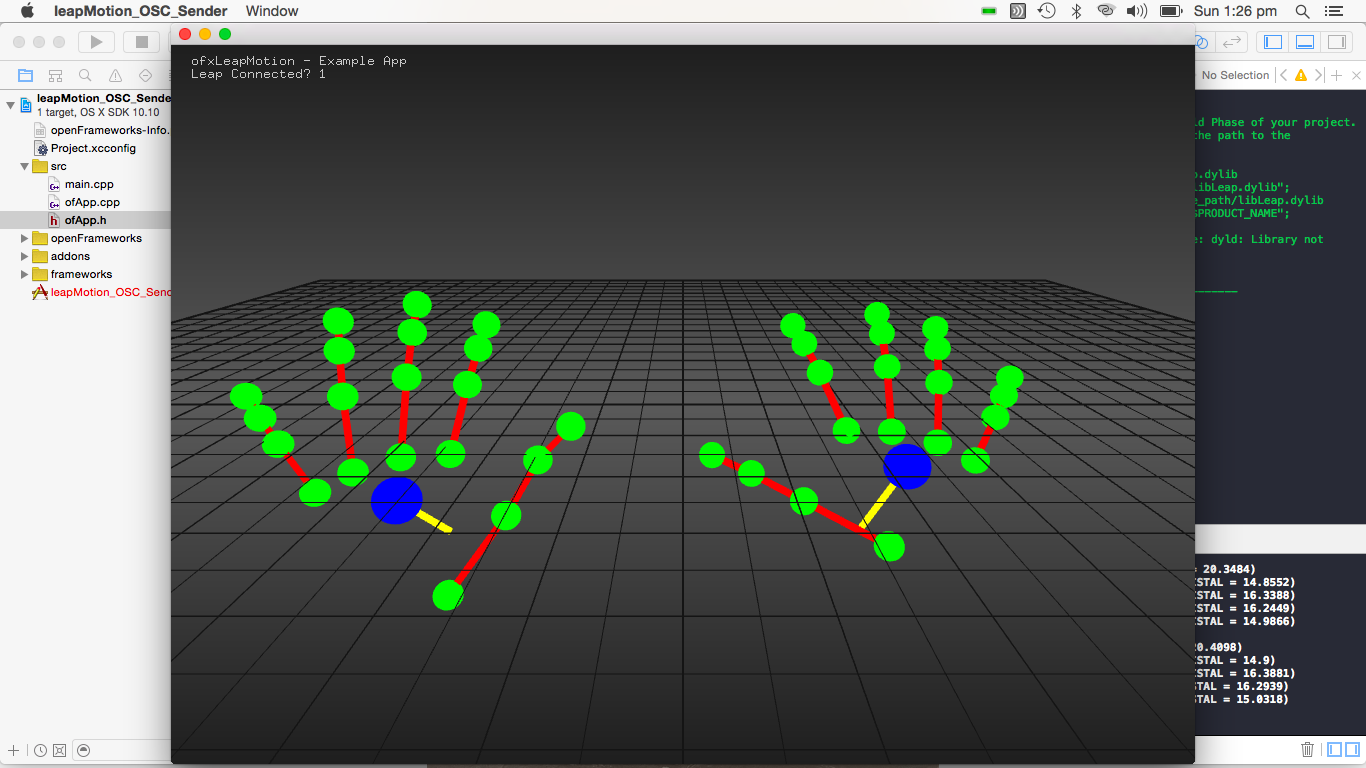Select the red leapMotion_OSC_Sender app product
This screenshot has height=768, width=1366.
(x=110, y=292)
